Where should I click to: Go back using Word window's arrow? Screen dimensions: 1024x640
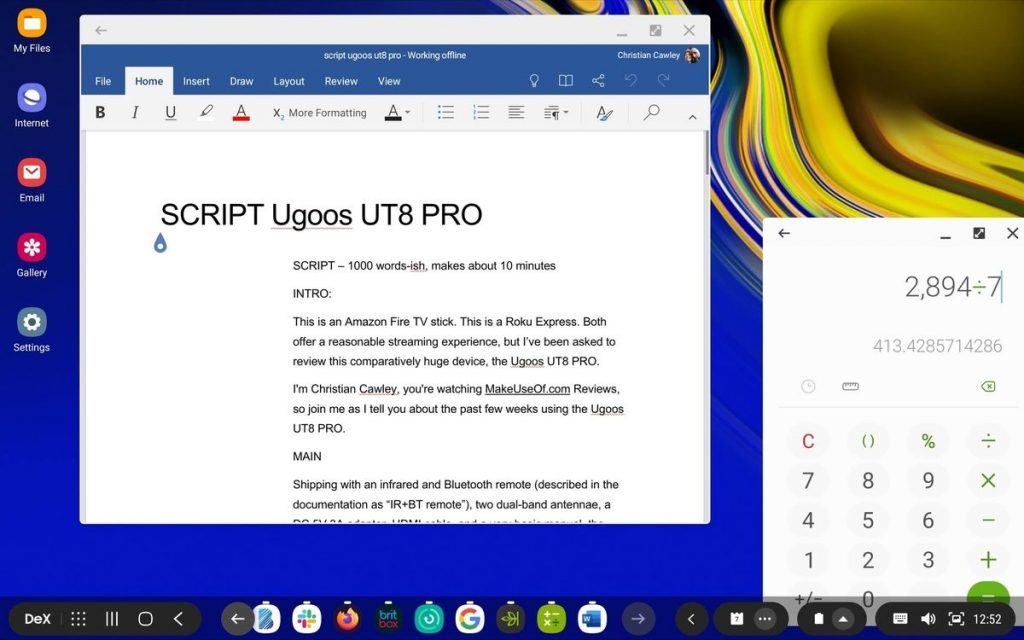(x=101, y=30)
